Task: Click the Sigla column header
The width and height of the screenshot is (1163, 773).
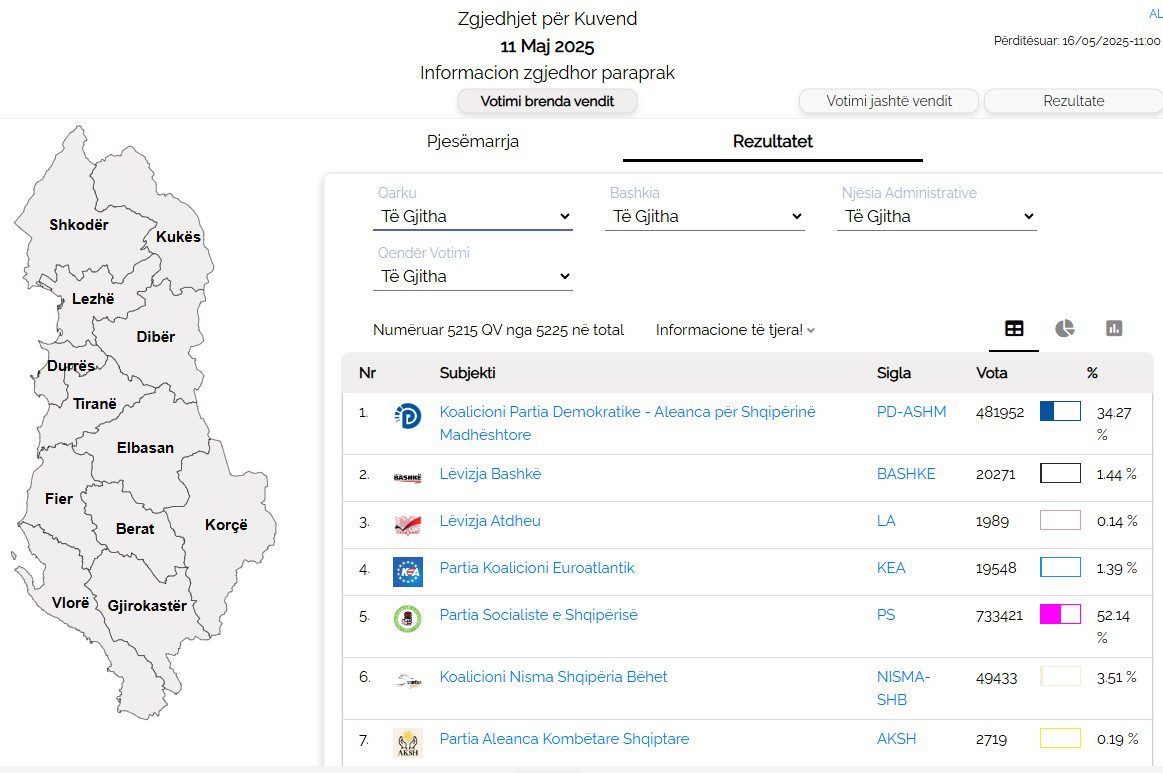Action: 894,373
